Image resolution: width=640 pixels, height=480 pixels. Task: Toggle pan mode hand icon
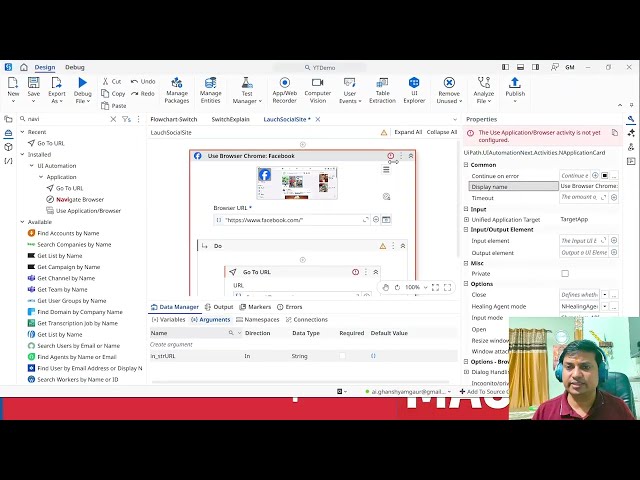[x=386, y=287]
